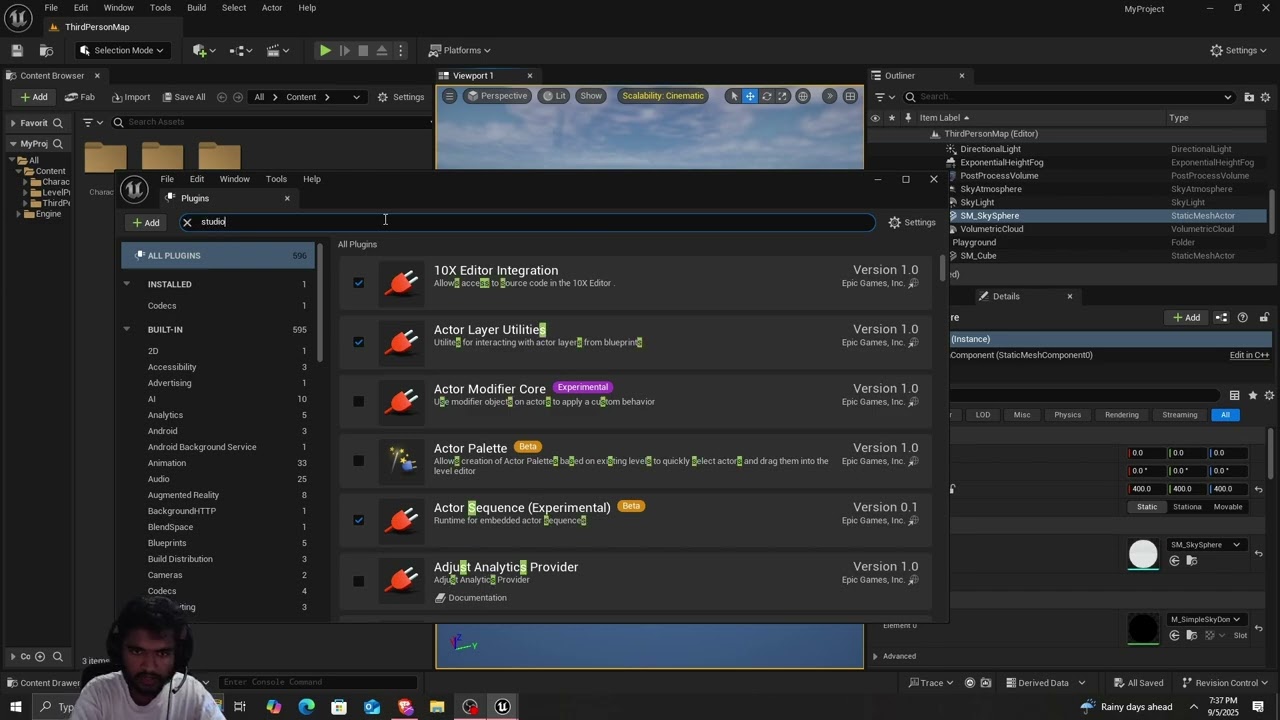Set mobility to Static
This screenshot has height=720, width=1280.
pos(1147,507)
